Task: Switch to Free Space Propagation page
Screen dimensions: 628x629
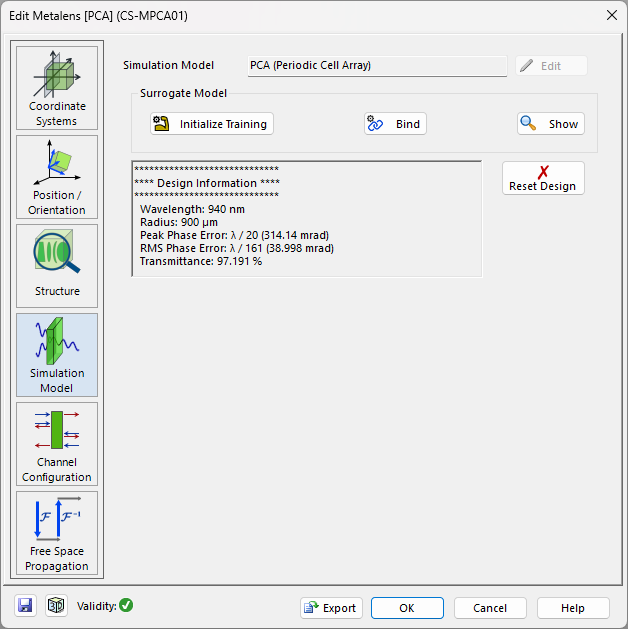Action: 57,533
